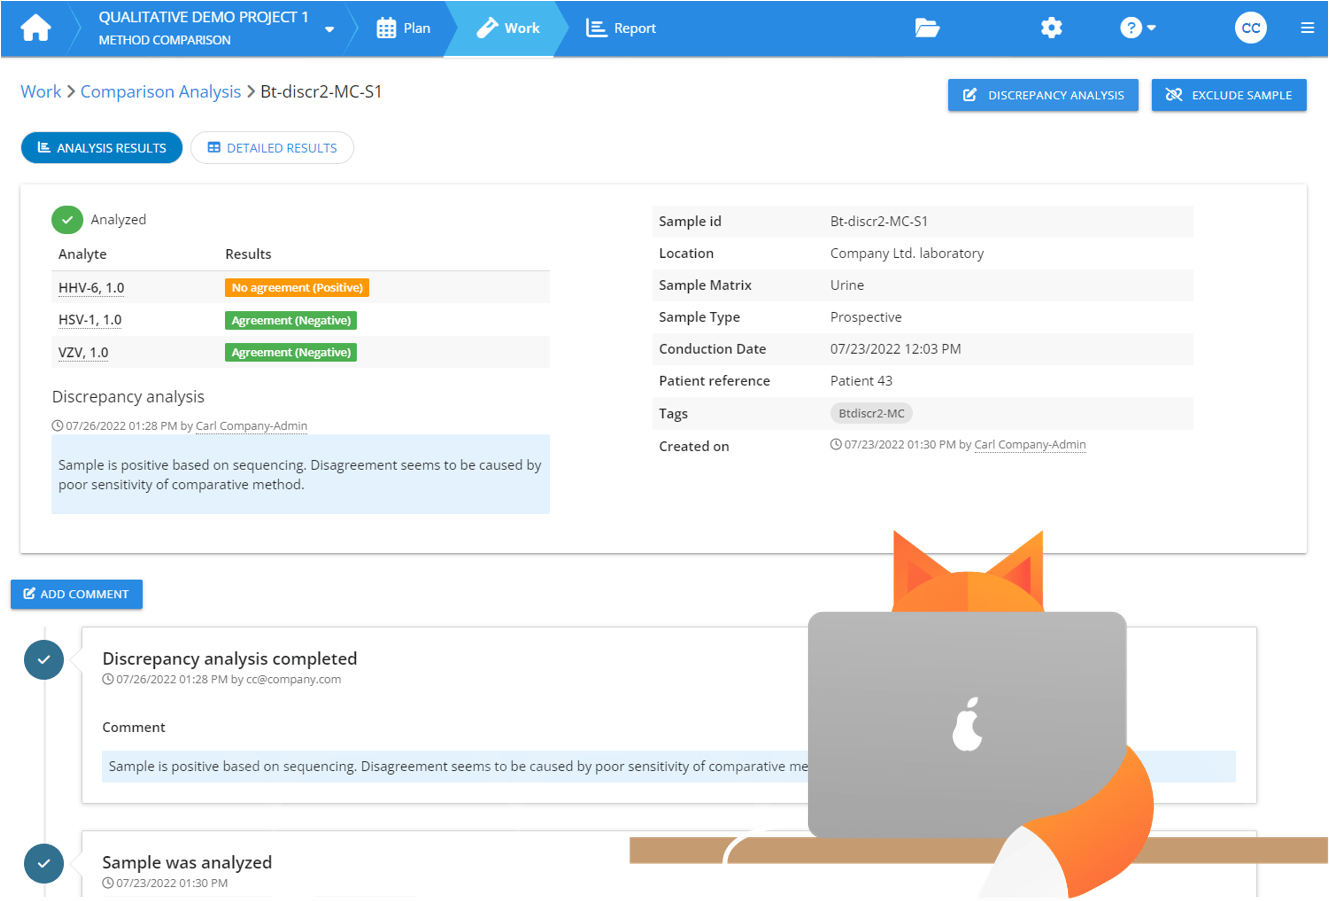Image resolution: width=1329 pixels, height=901 pixels.
Task: Select the Work tab
Action: (508, 28)
